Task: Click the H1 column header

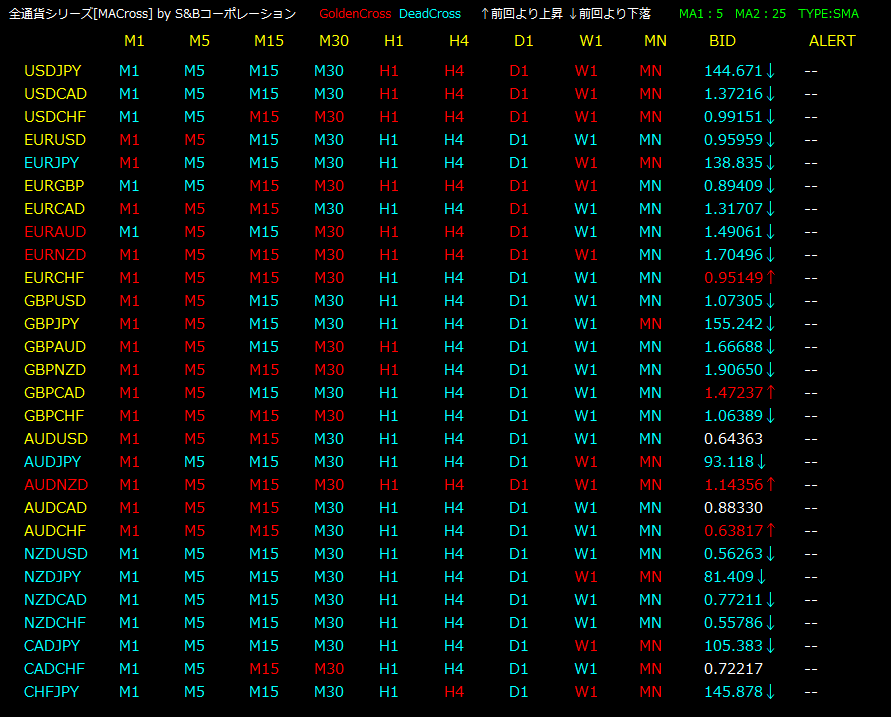Action: [x=393, y=41]
